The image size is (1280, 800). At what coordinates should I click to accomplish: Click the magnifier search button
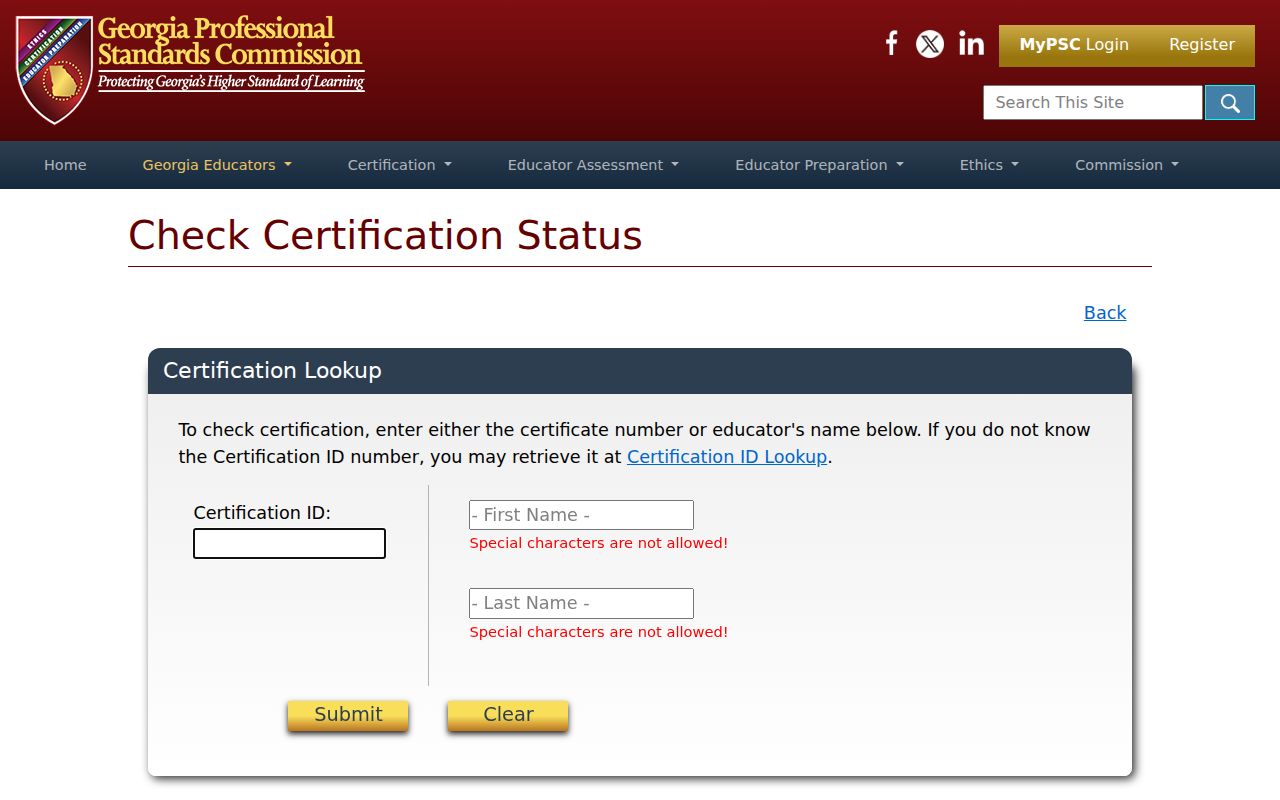(1230, 102)
